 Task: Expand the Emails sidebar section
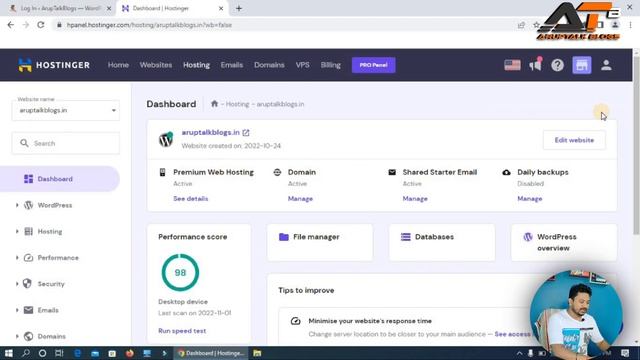pyautogui.click(x=17, y=310)
